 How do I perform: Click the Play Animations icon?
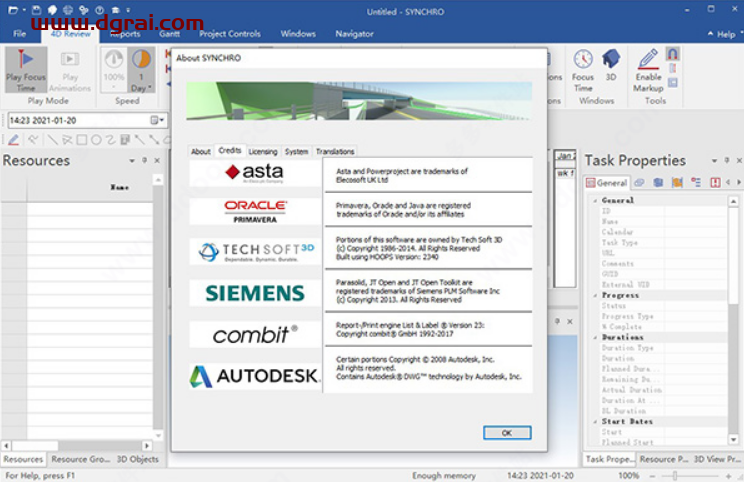point(70,69)
